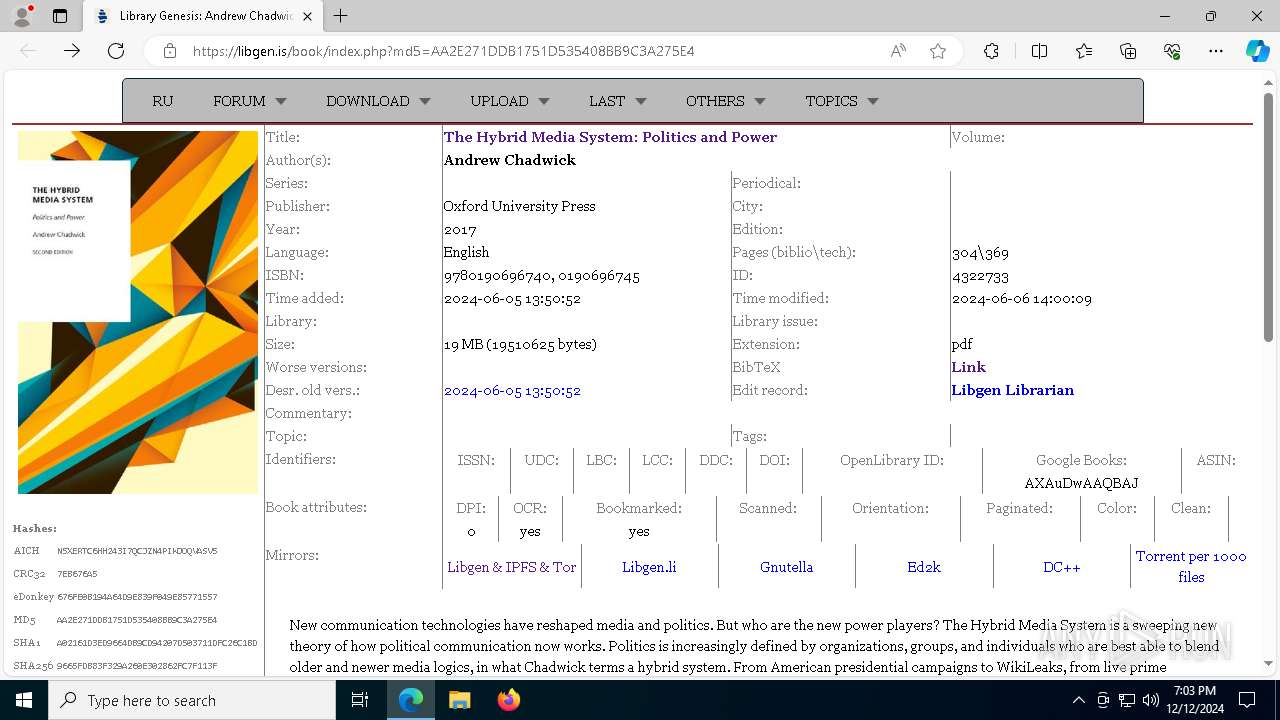The image size is (1280, 720).
Task: View site information lock icon
Action: pyautogui.click(x=170, y=51)
